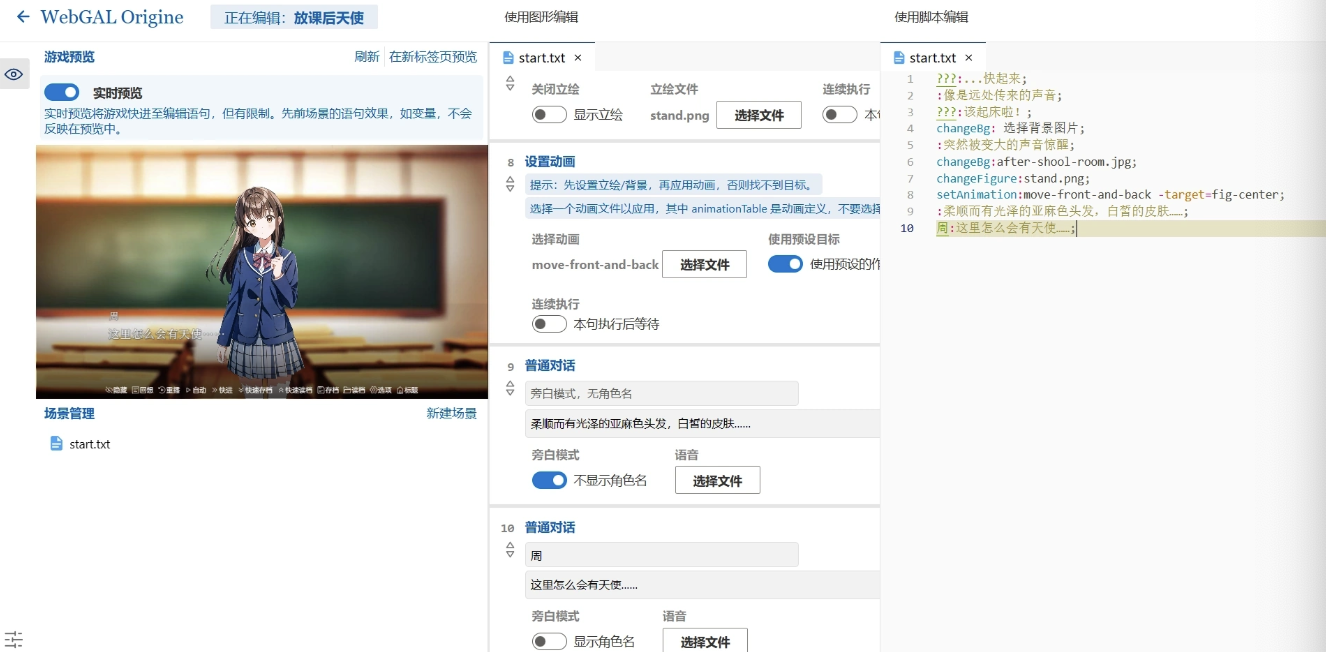This screenshot has width=1326, height=652.
Task: Click 自动 auto-play in the game preview
Action: click(x=195, y=390)
